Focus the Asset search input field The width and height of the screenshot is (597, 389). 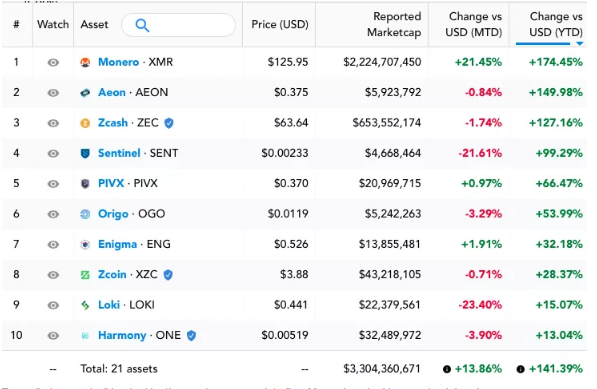pos(178,25)
